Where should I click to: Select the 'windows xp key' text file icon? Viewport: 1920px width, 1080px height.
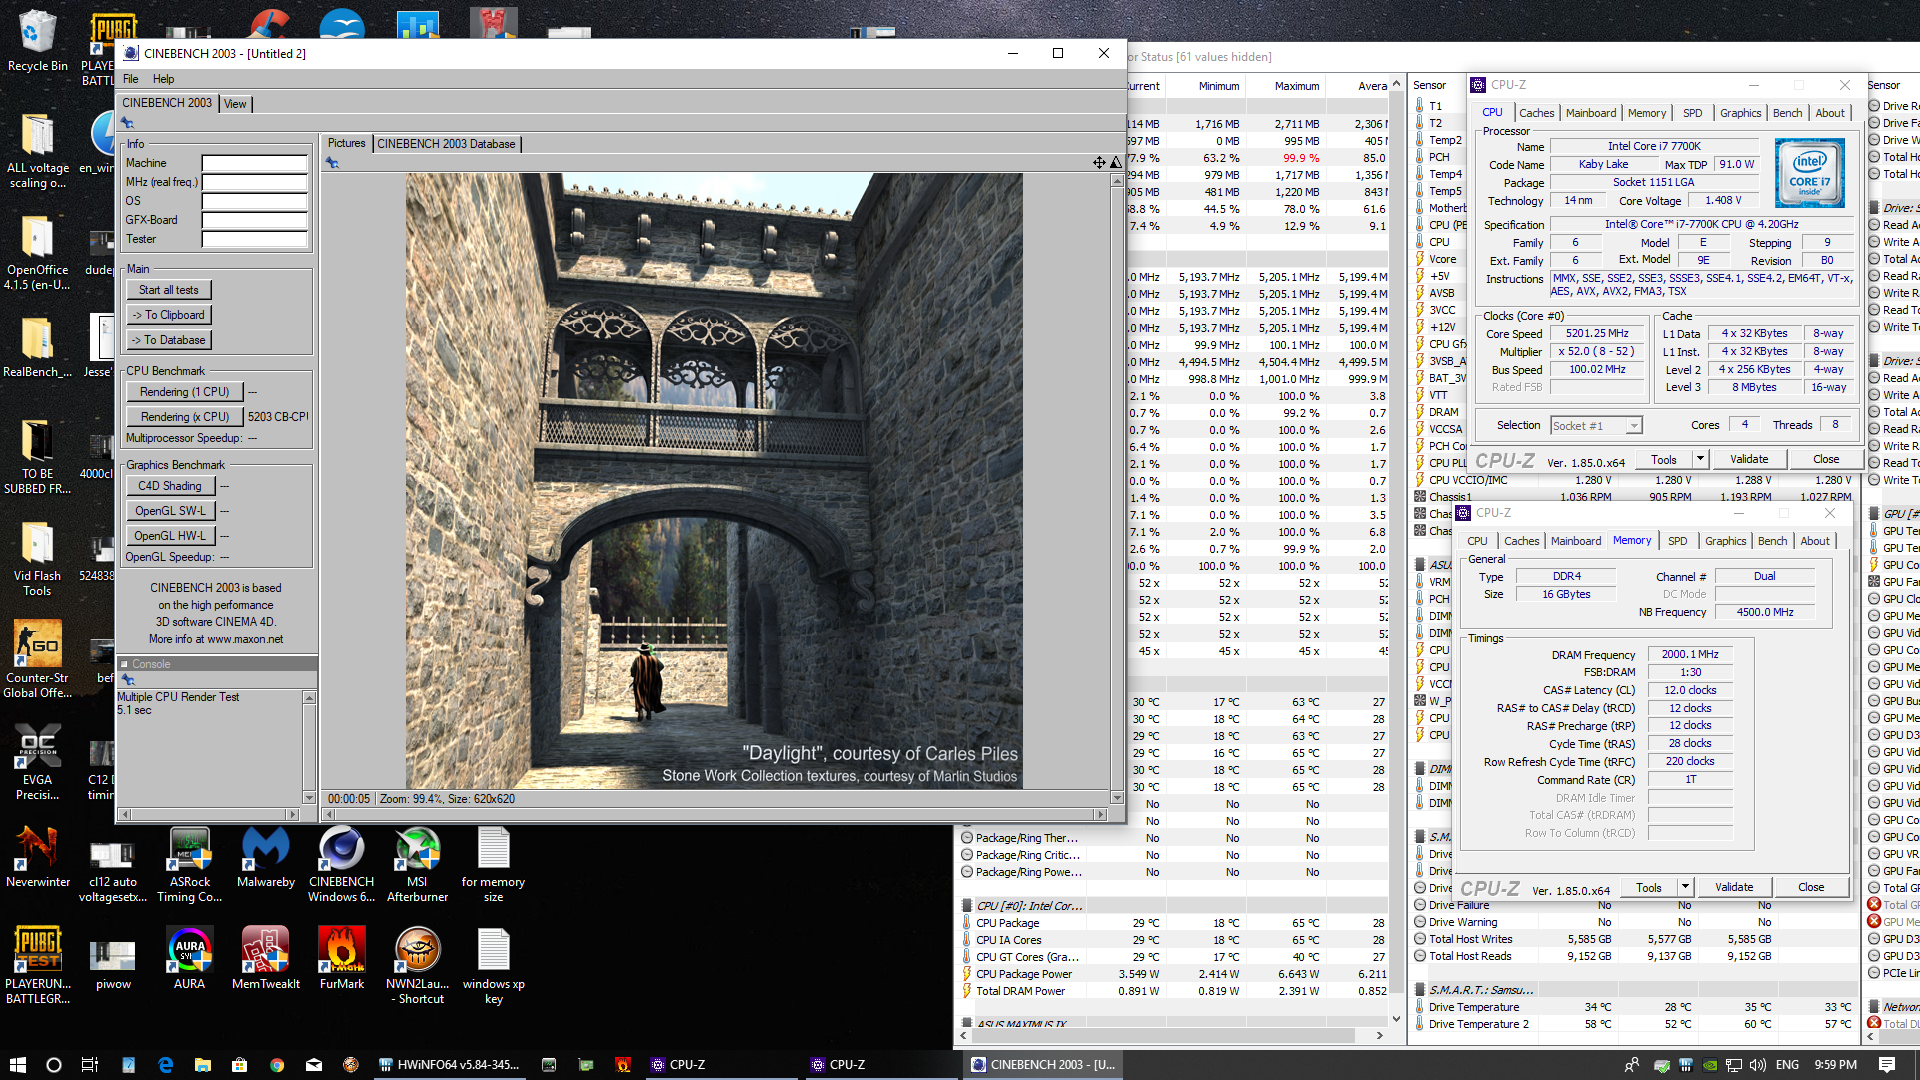(493, 965)
